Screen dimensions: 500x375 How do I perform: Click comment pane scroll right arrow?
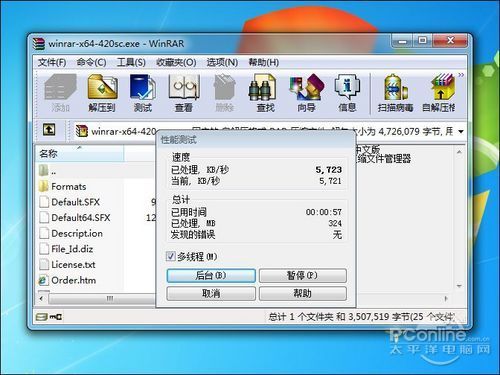[x=446, y=299]
